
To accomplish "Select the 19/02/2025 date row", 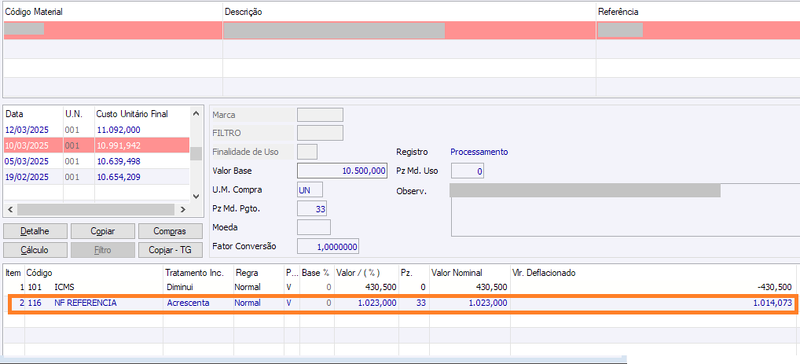I will pos(96,177).
